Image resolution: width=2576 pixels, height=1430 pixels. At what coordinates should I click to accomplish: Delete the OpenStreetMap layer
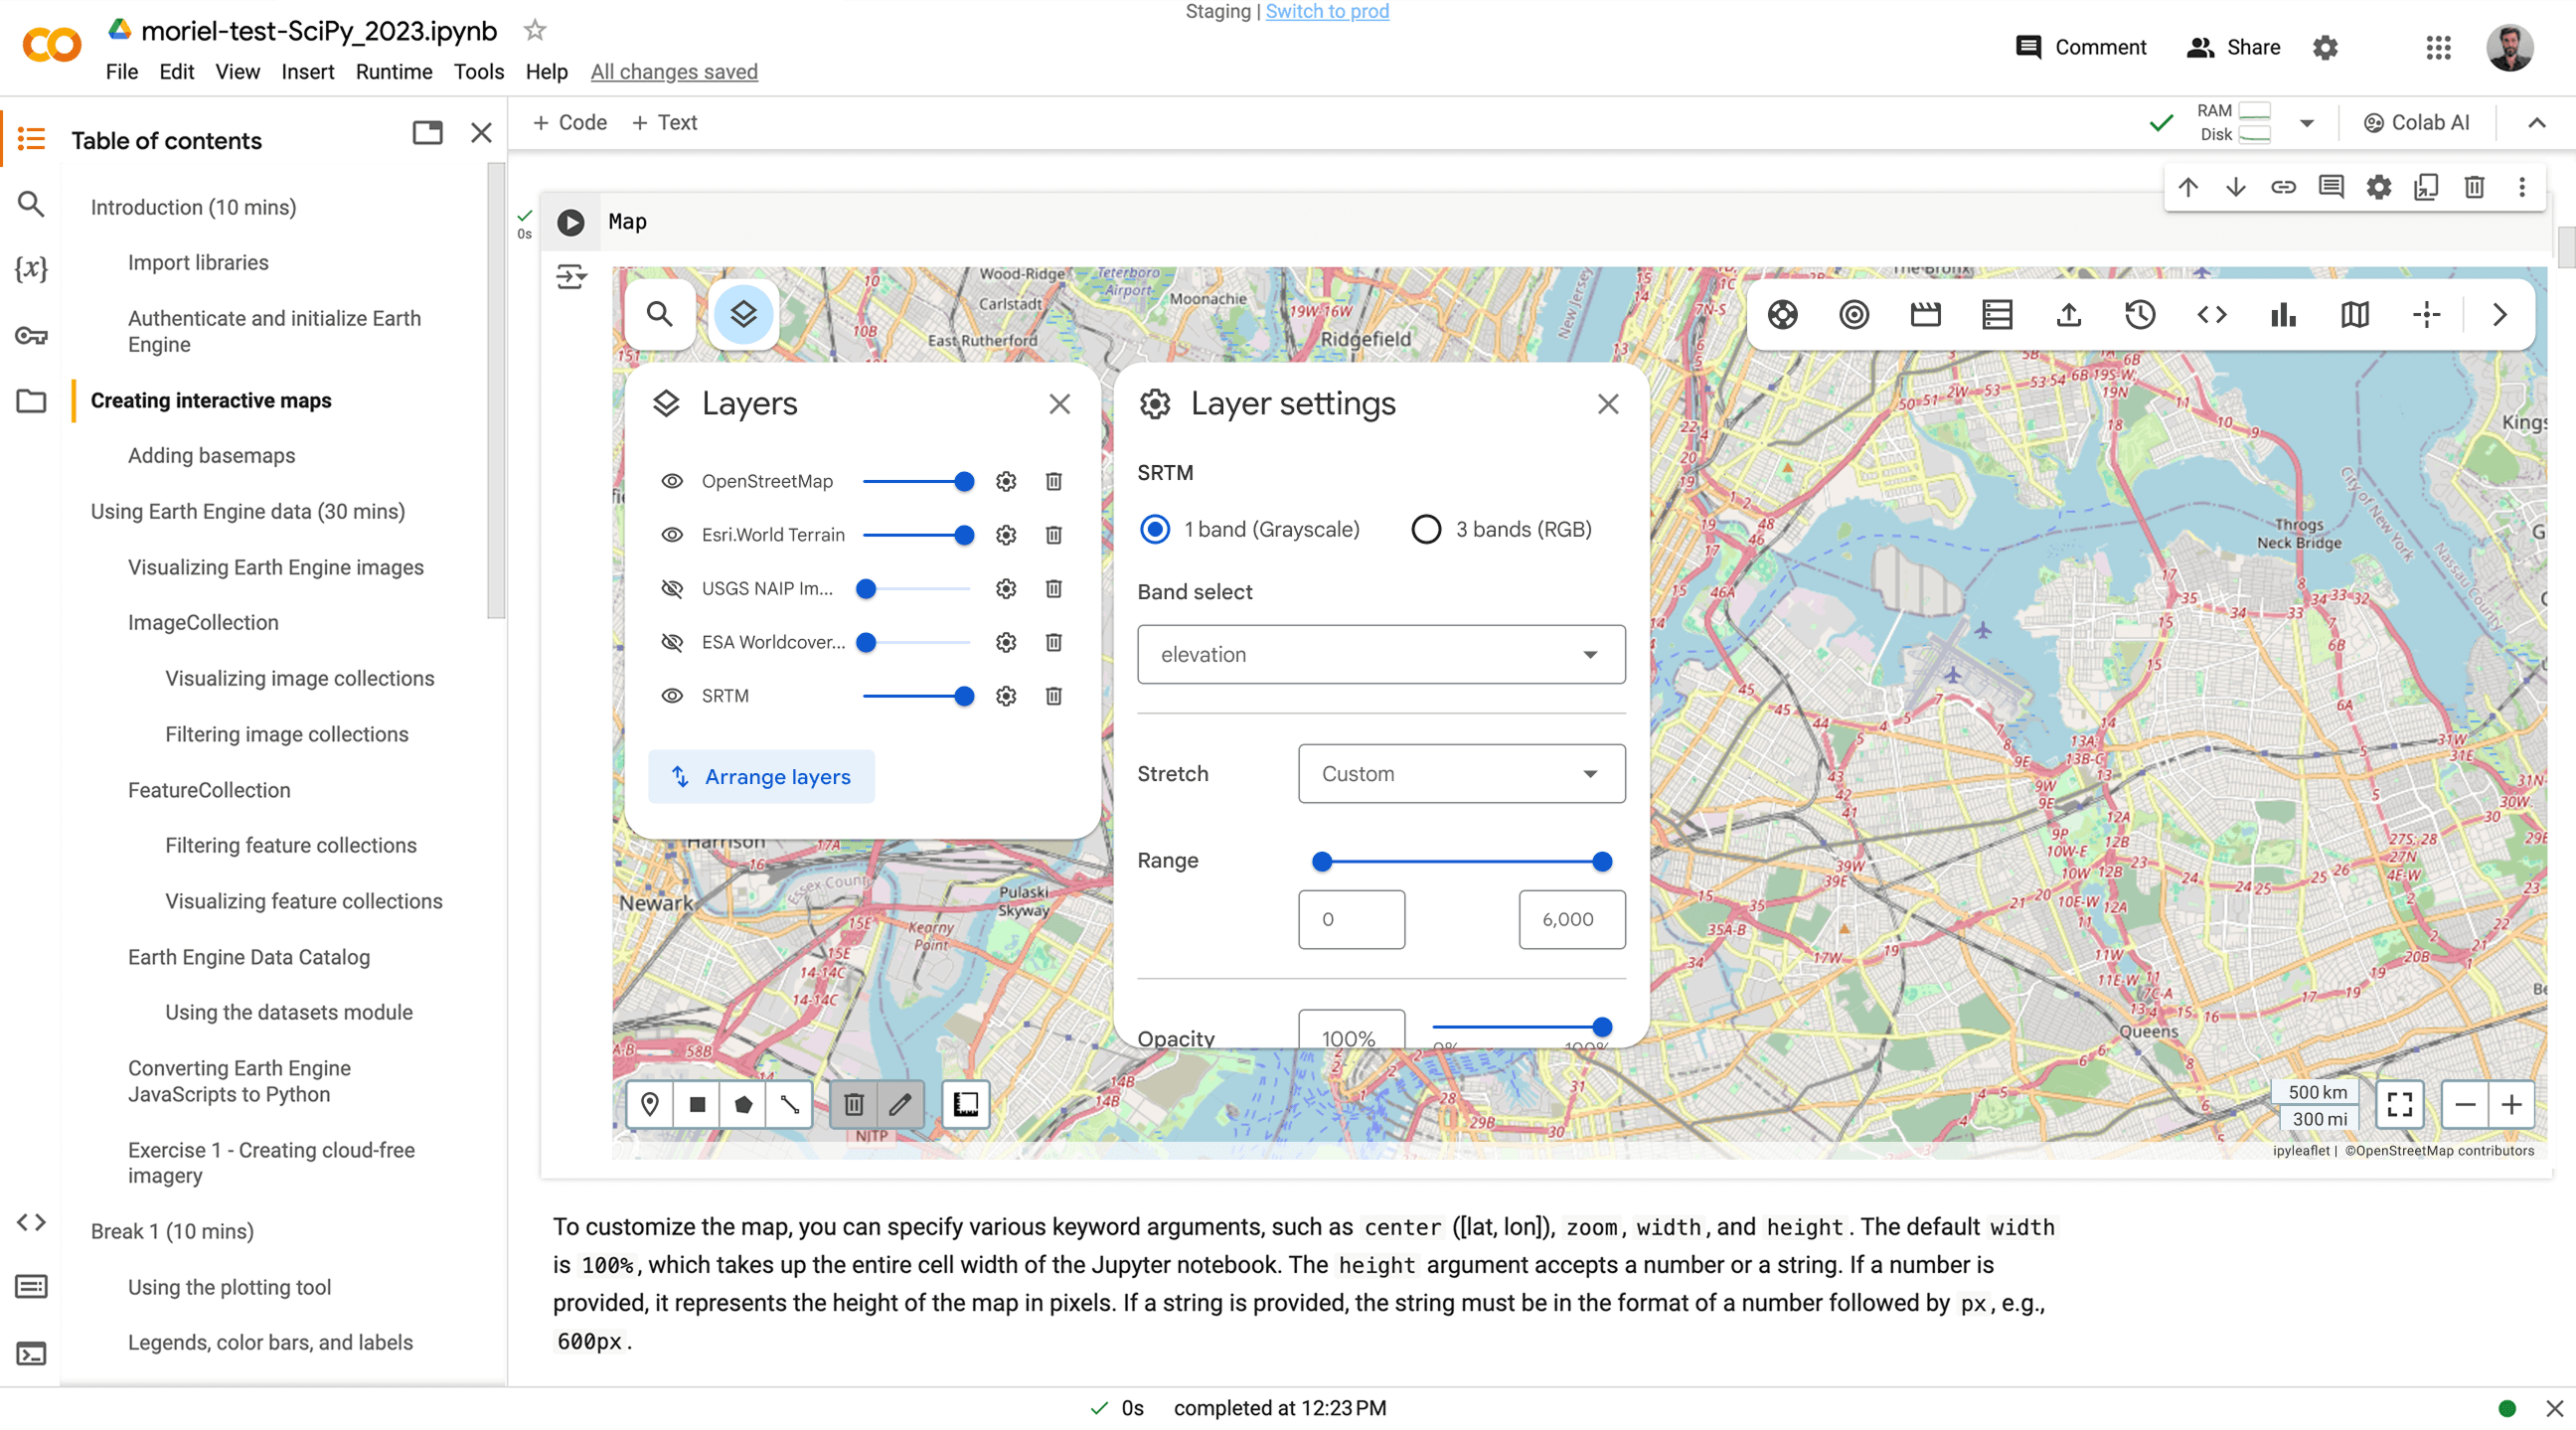tap(1054, 482)
